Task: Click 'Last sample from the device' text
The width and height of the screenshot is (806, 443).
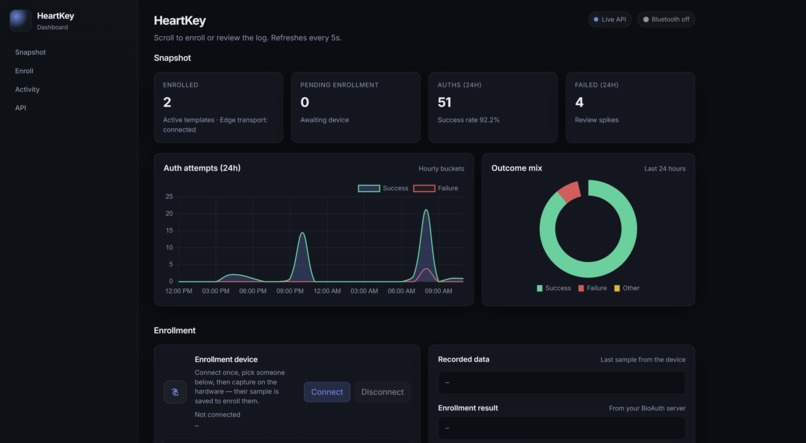Action: tap(643, 360)
